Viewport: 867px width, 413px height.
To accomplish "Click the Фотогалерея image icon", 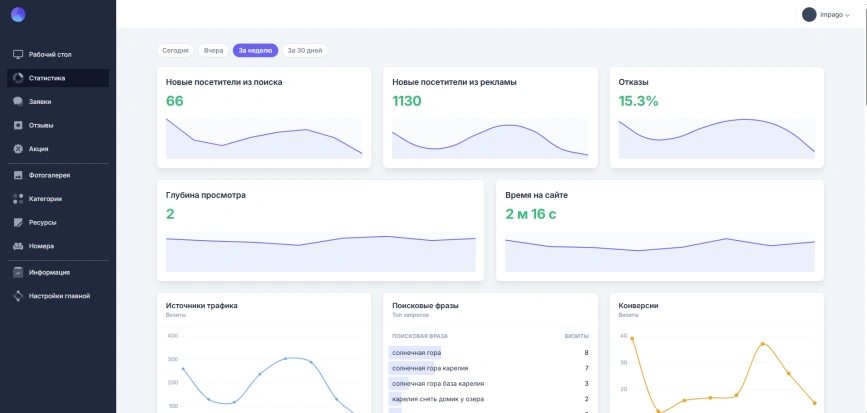I will tap(18, 175).
